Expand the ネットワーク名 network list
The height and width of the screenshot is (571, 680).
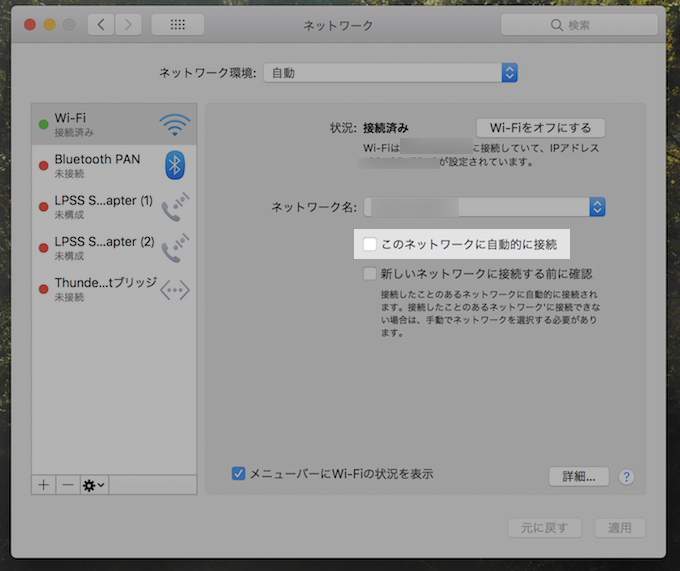coord(597,207)
